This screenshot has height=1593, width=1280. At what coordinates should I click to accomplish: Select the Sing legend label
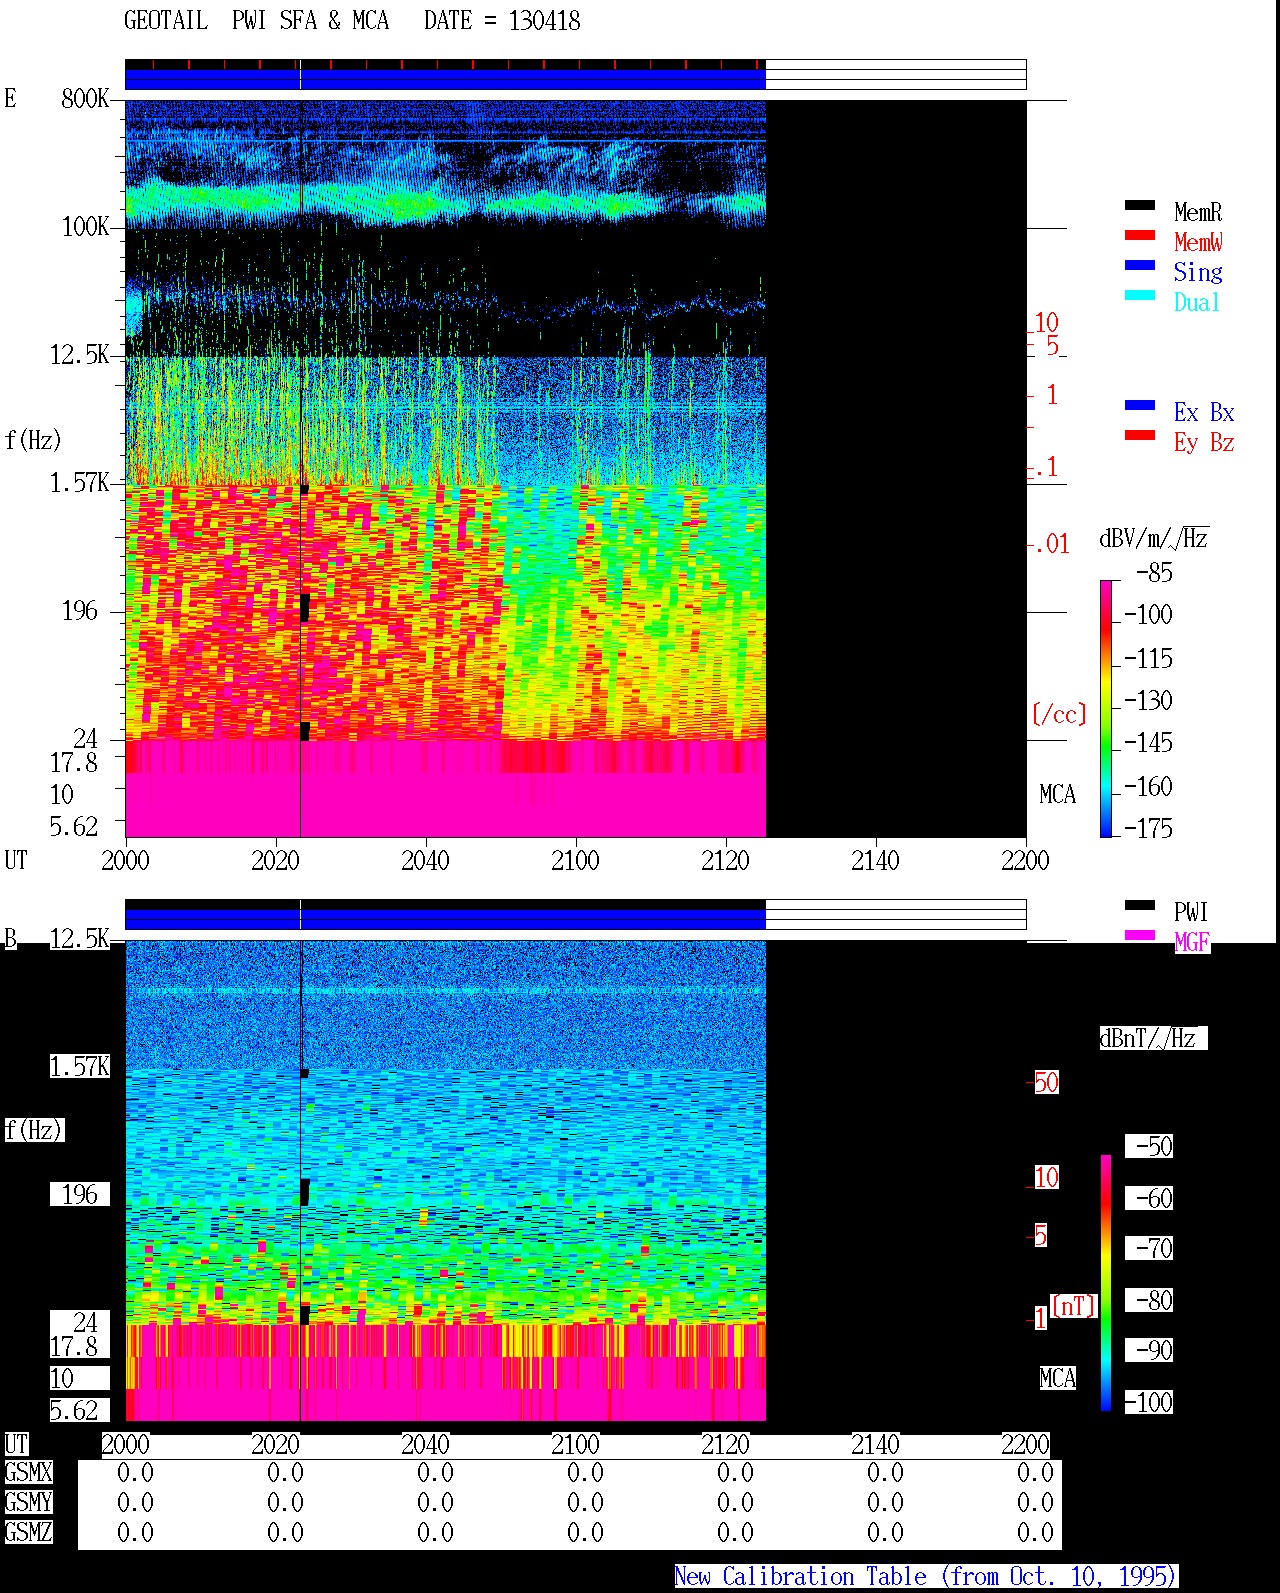(1198, 272)
